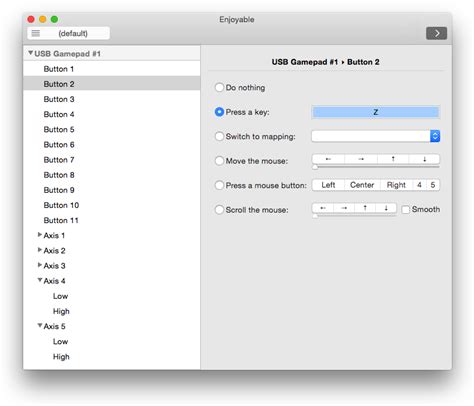The width and height of the screenshot is (474, 406).
Task: Select mouse move left arrow segment
Action: point(328,159)
